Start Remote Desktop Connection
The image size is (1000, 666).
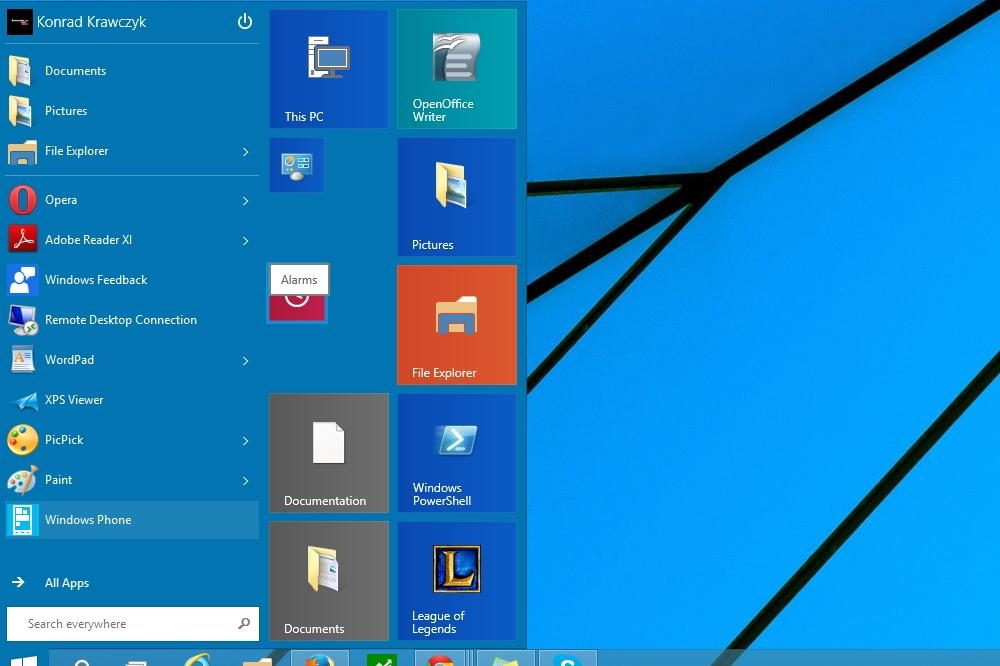(132, 320)
